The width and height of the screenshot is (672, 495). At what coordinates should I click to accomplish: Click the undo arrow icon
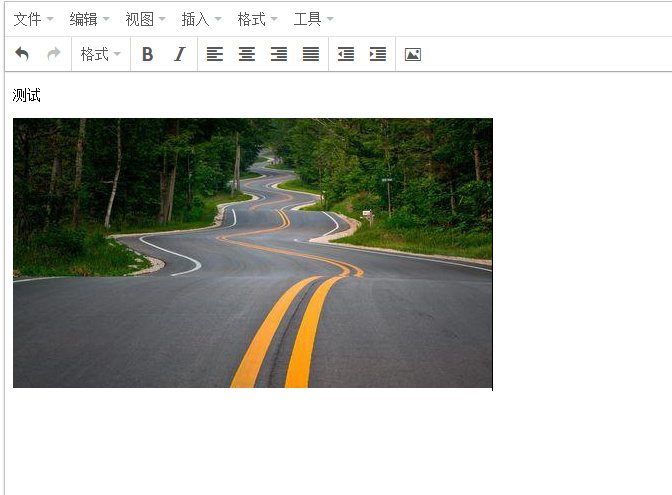click(22, 54)
